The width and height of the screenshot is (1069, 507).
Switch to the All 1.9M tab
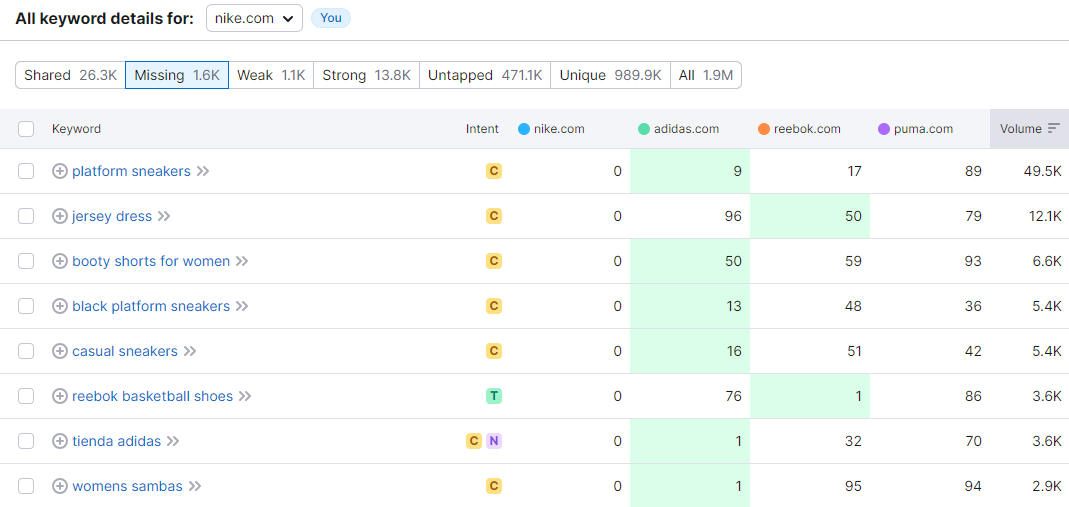706,76
